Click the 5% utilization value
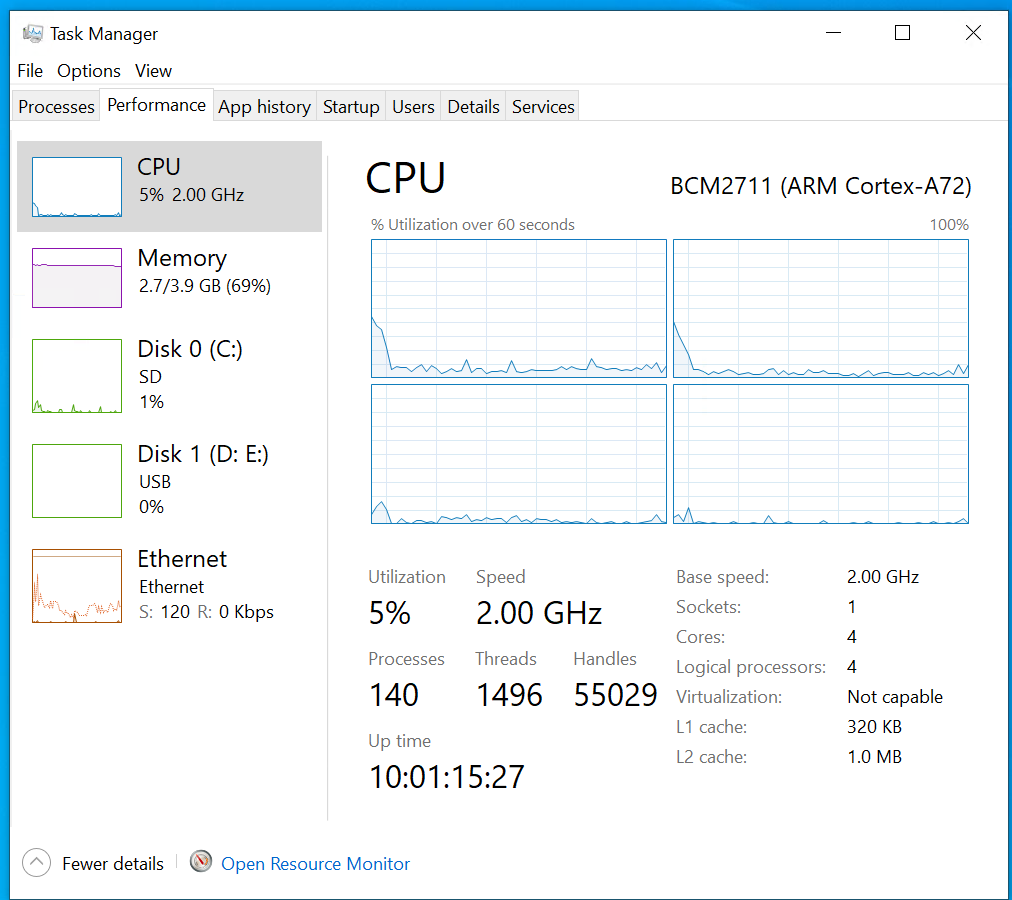 [x=389, y=613]
